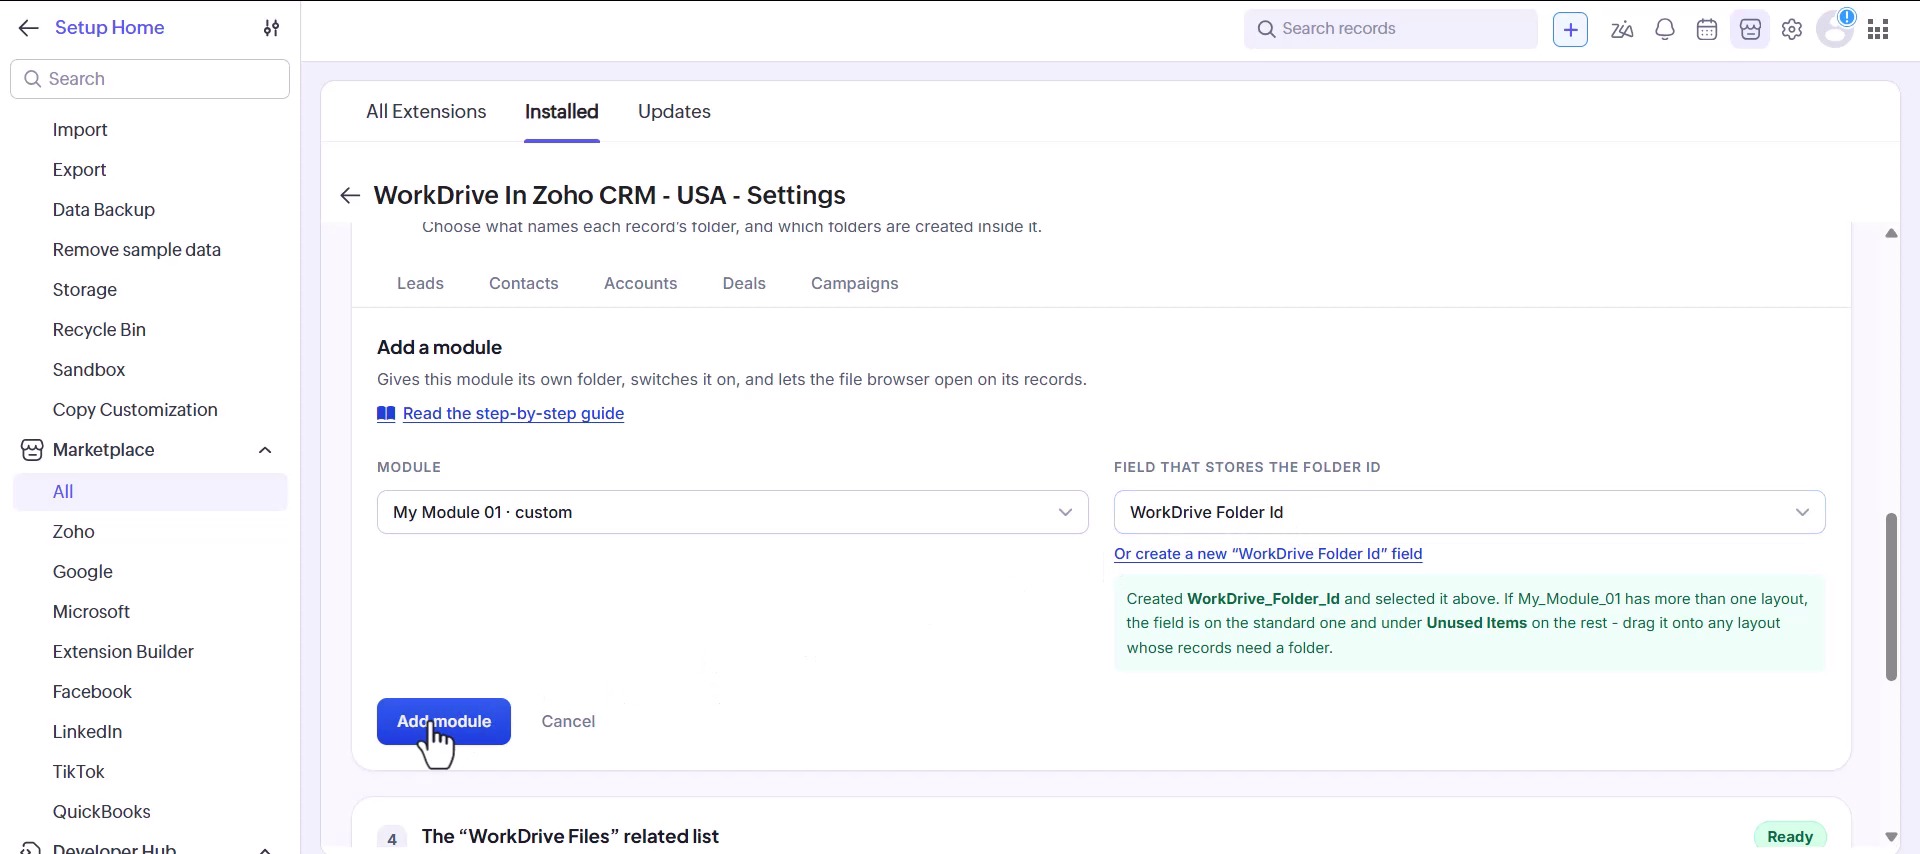Select the Deals module tab
Viewport: 1920px width, 854px height.
coord(744,283)
